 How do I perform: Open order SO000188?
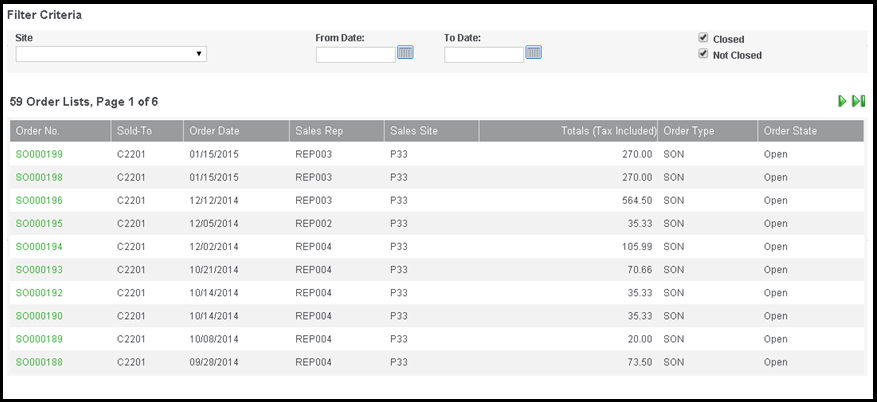39,362
